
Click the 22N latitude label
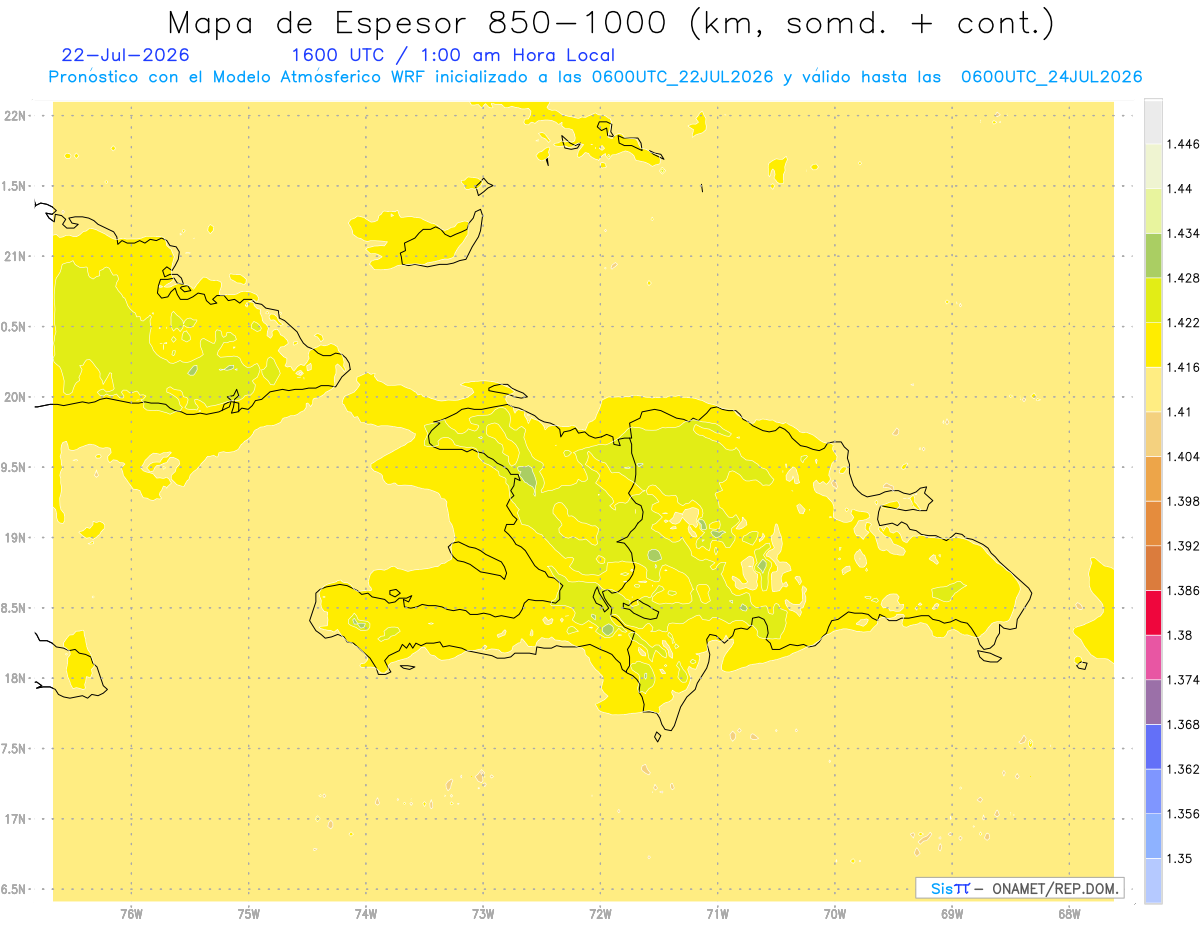point(17,115)
